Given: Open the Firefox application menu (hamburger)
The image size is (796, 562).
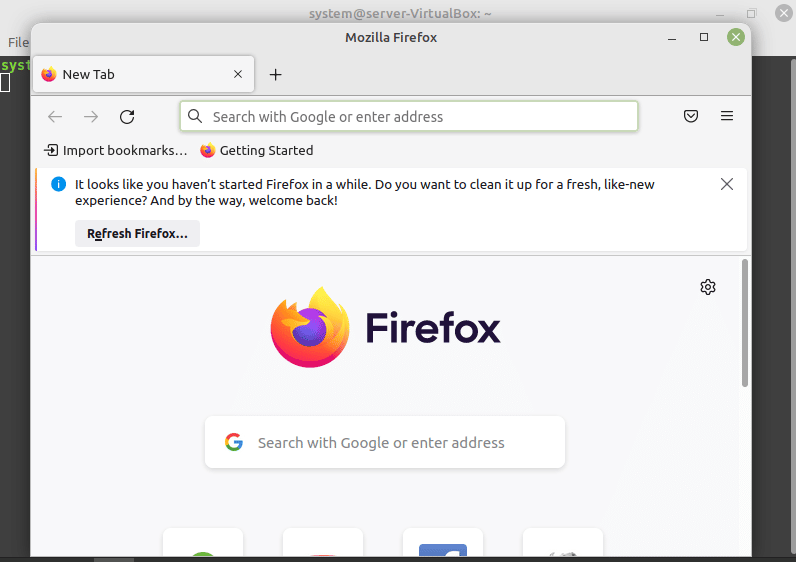Looking at the screenshot, I should (x=726, y=116).
